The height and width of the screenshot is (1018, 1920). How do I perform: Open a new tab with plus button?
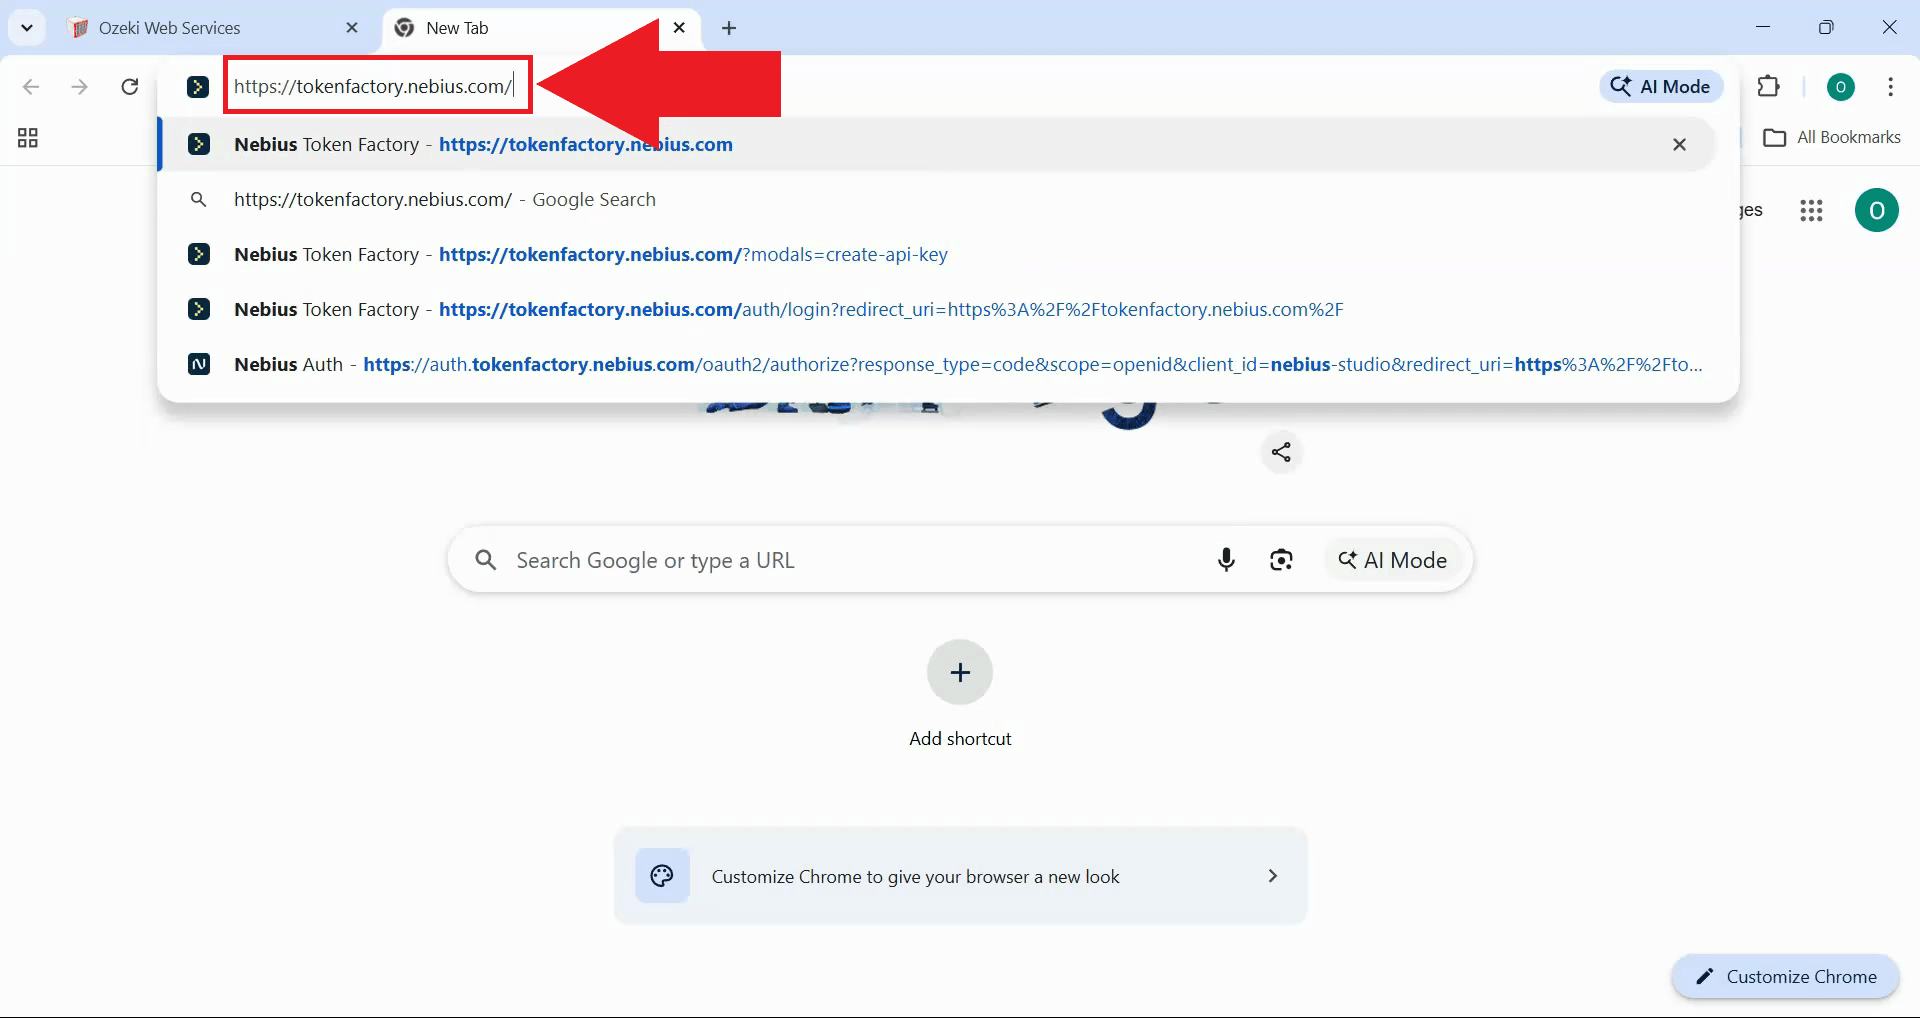pyautogui.click(x=729, y=28)
